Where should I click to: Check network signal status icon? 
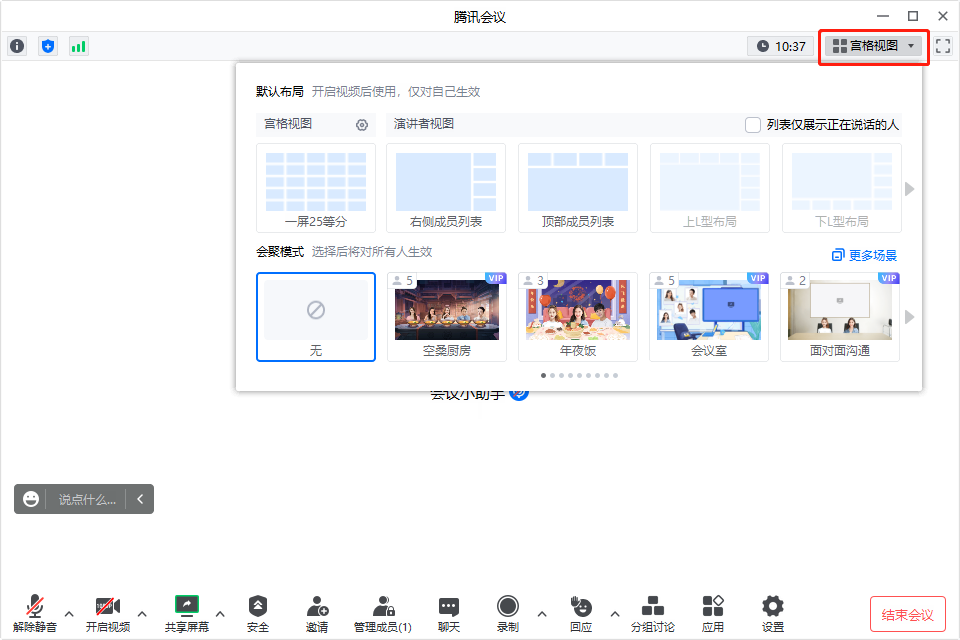pos(78,46)
